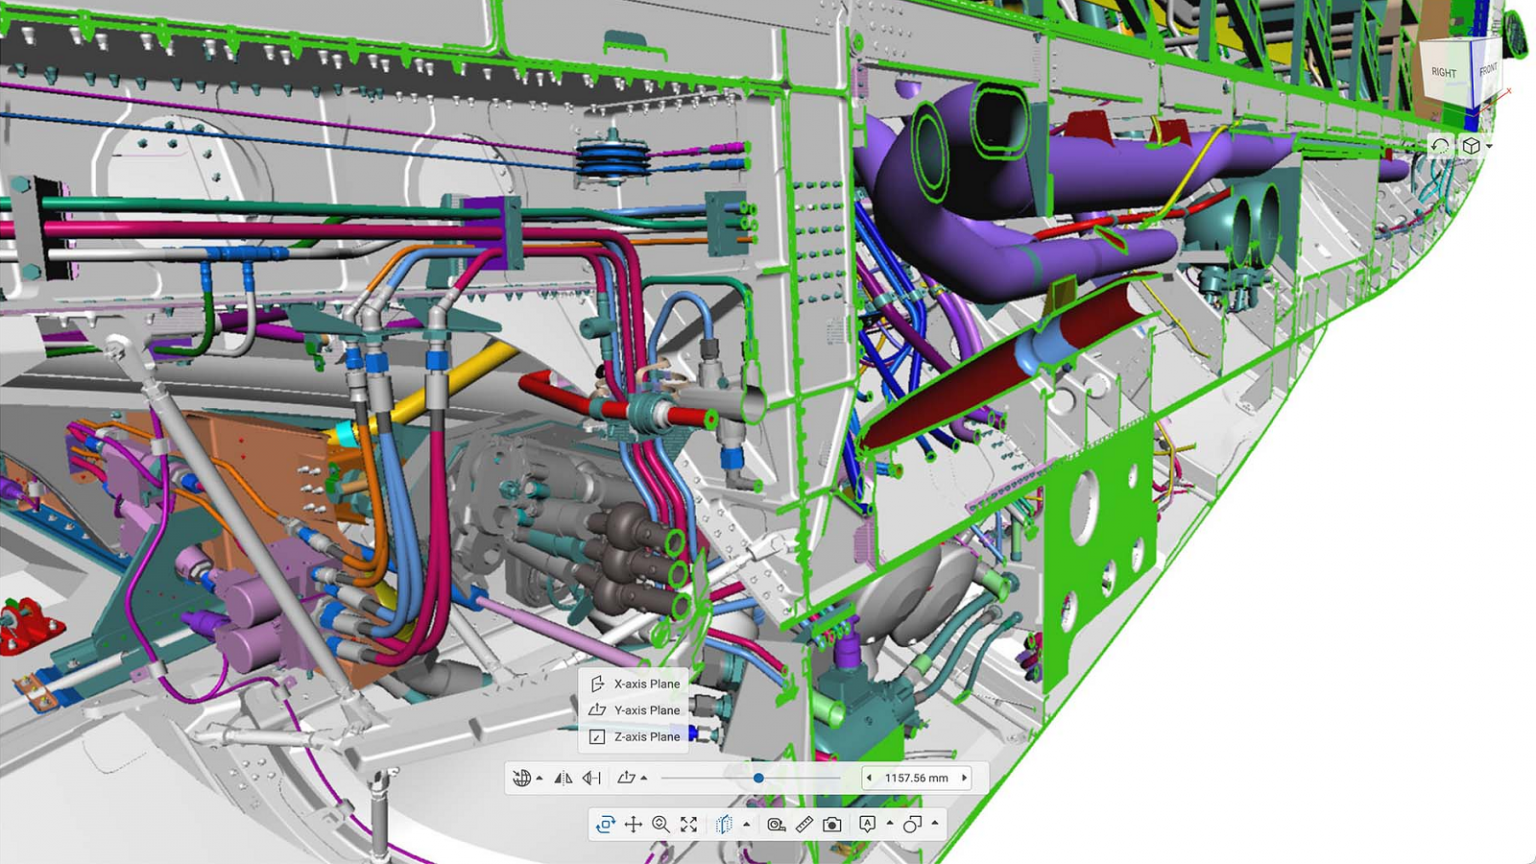Expand the render style dropdown at toolbar end

(x=935, y=824)
